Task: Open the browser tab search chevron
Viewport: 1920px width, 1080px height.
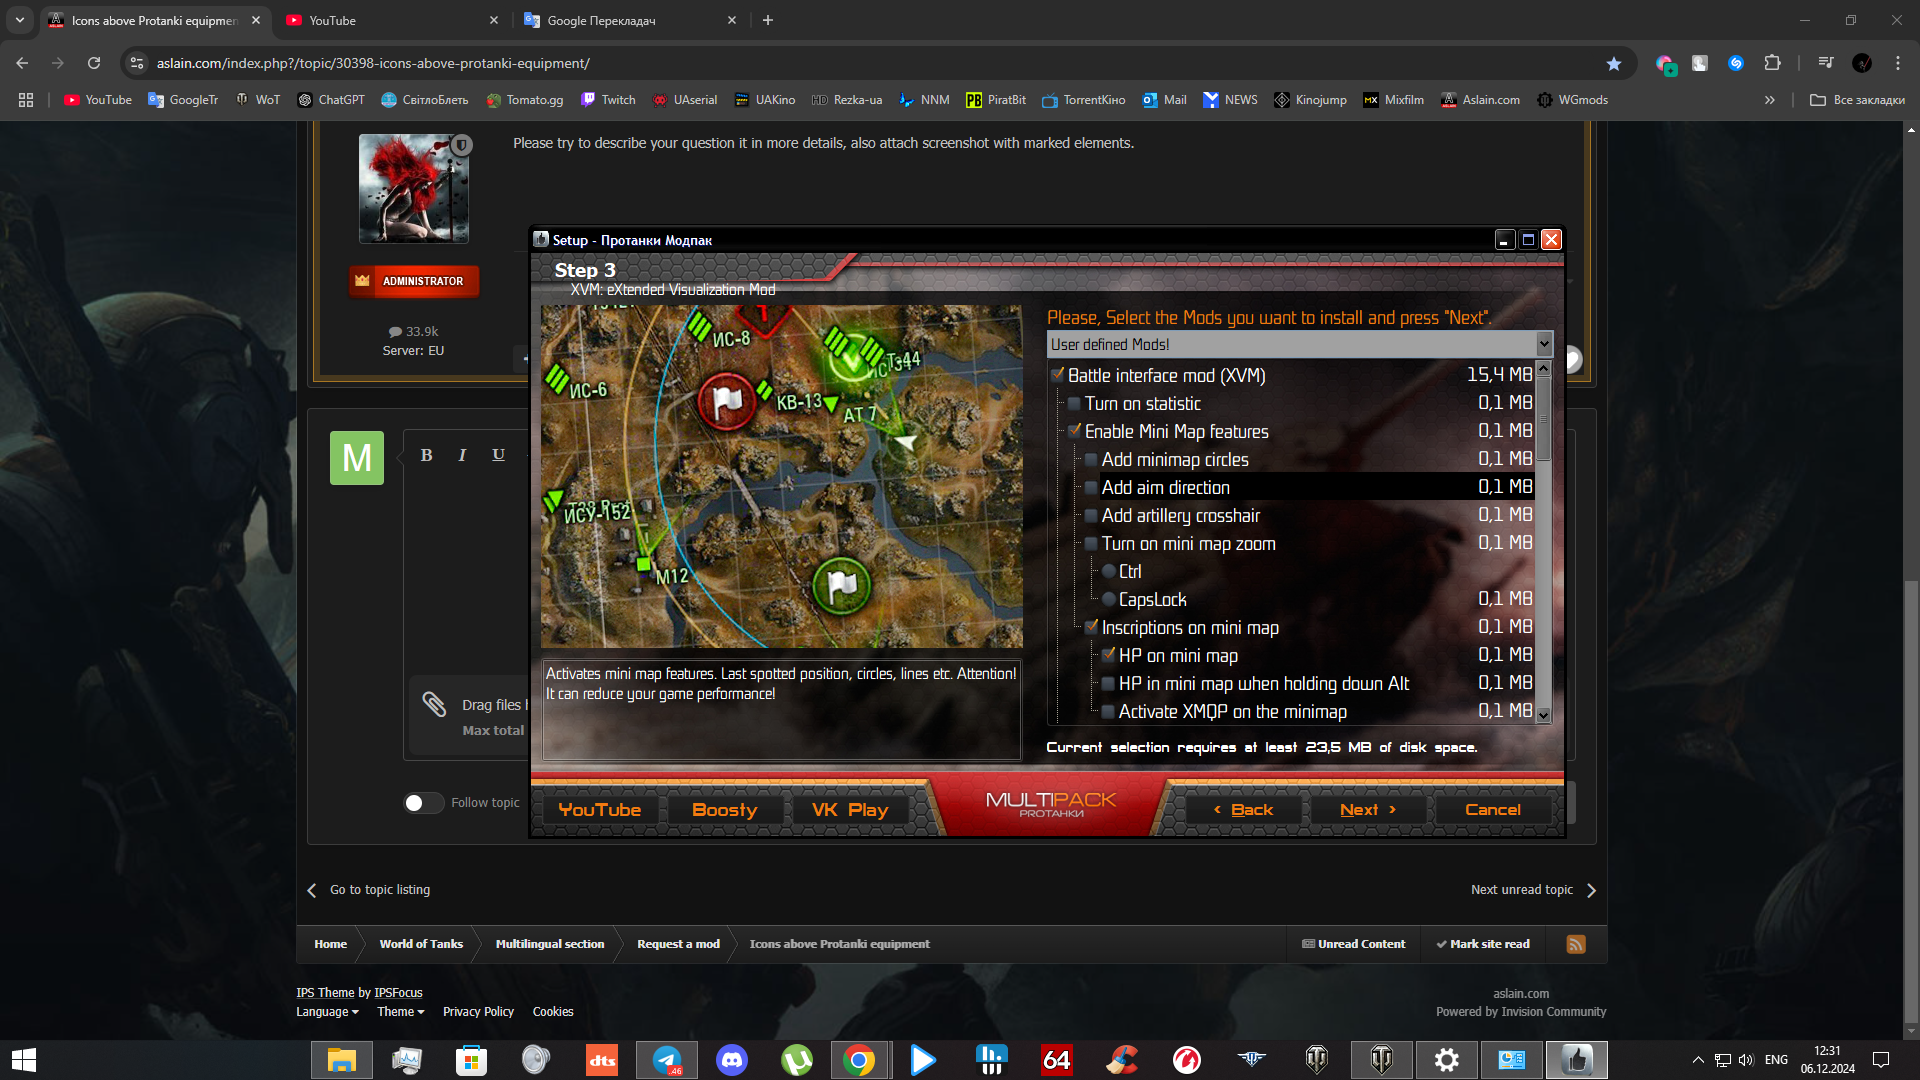Action: tap(20, 20)
